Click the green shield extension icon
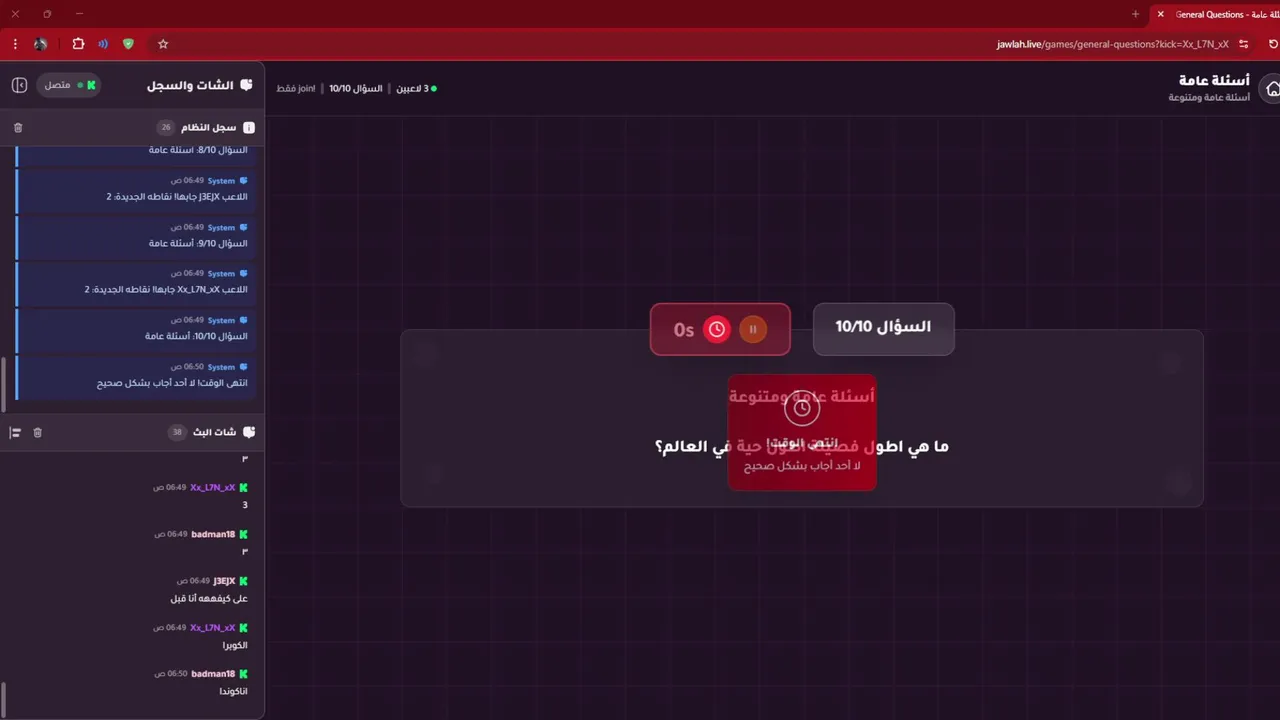The image size is (1280, 720). [128, 44]
